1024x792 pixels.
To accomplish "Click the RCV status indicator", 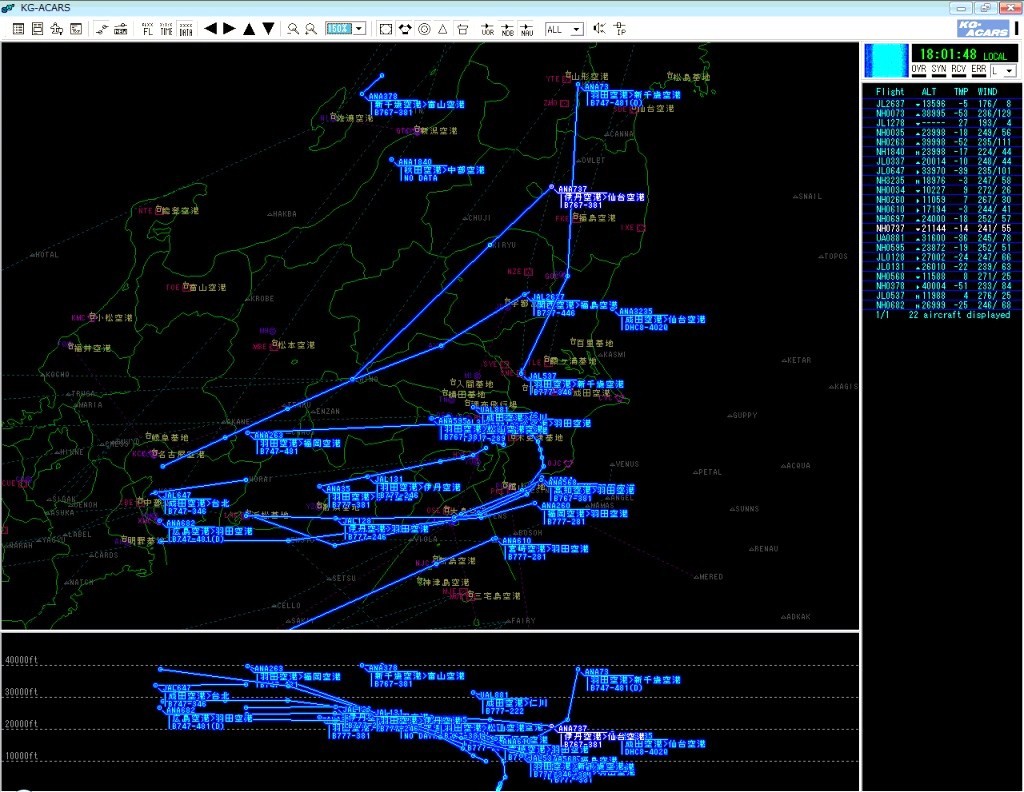I will click(958, 70).
